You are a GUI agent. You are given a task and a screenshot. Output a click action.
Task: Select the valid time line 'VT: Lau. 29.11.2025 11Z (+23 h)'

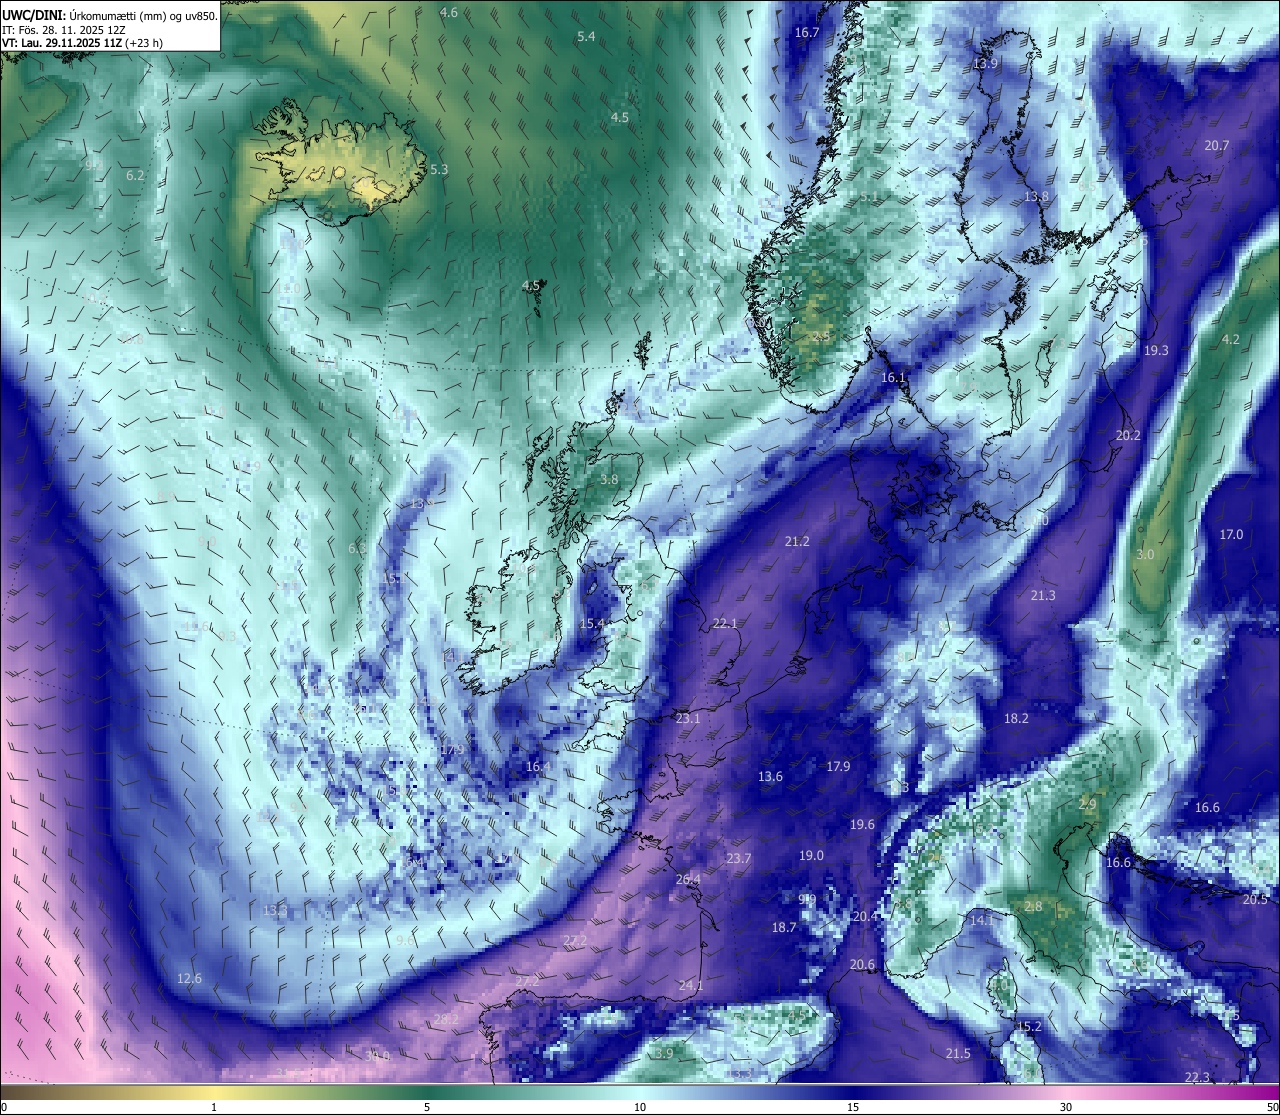82,43
